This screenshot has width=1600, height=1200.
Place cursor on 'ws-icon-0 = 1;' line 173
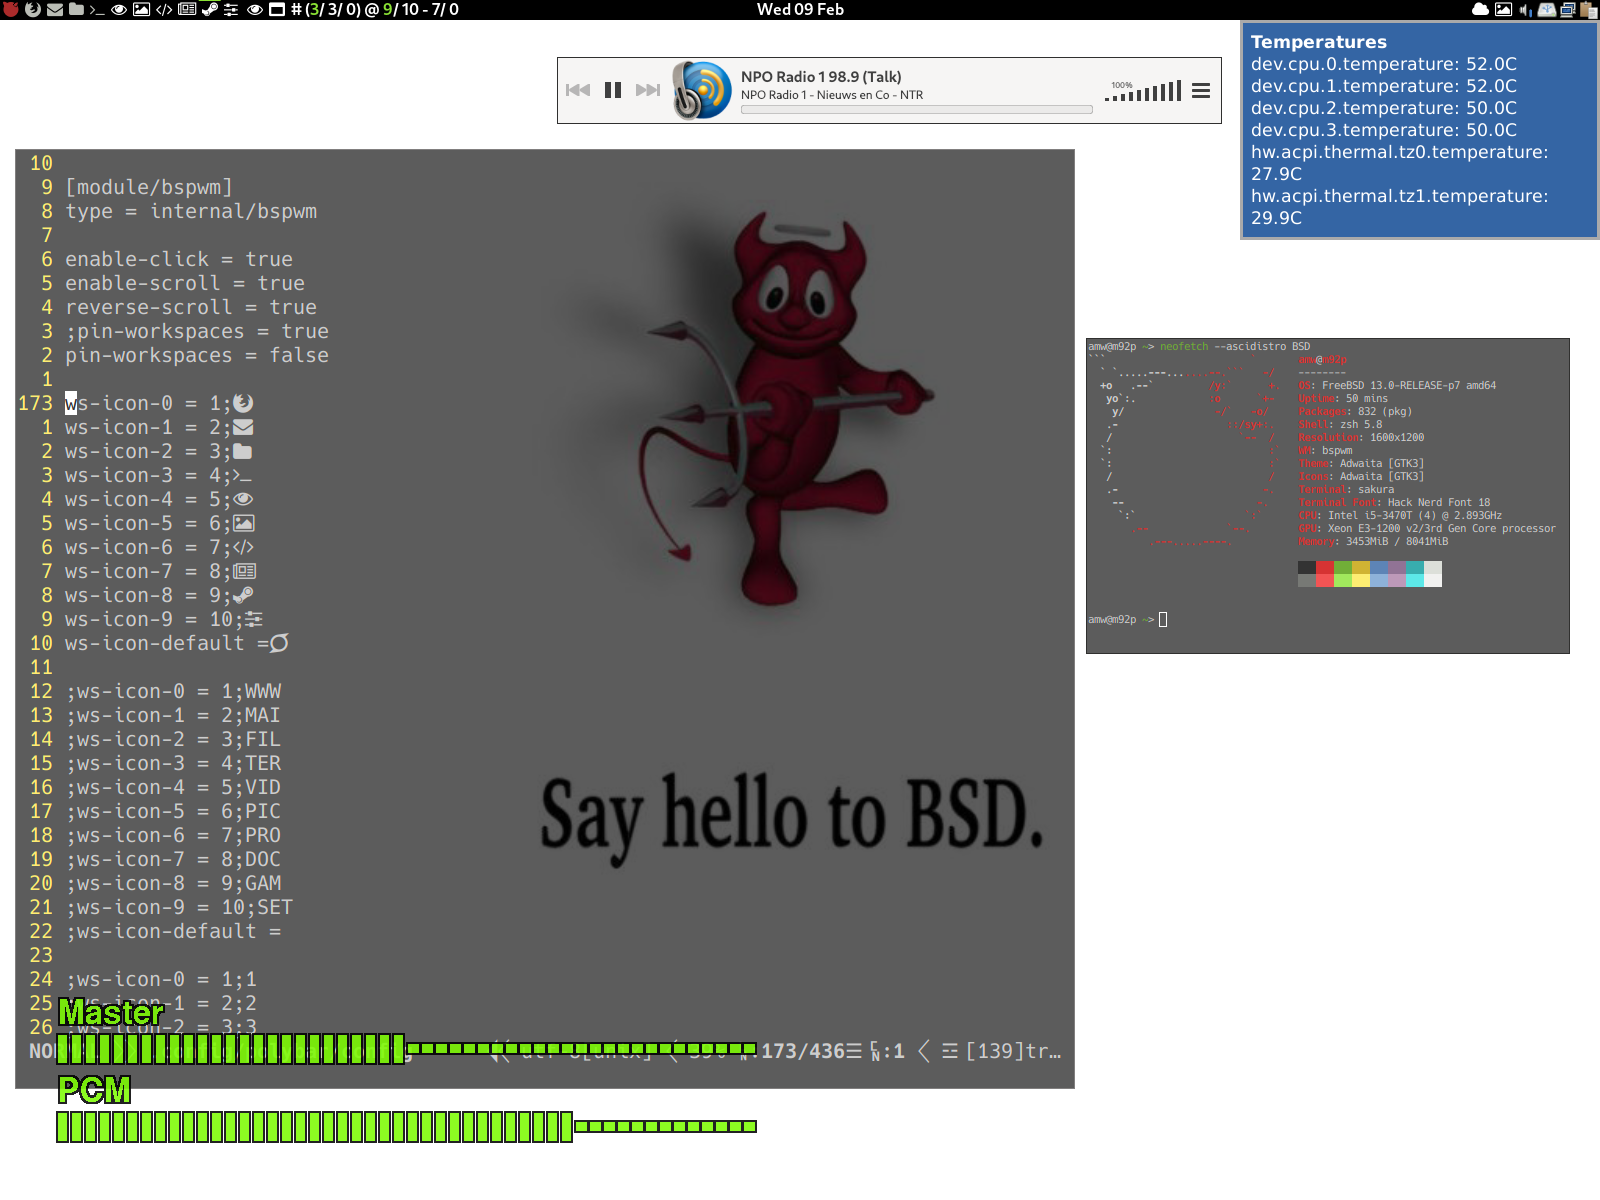click(x=159, y=403)
